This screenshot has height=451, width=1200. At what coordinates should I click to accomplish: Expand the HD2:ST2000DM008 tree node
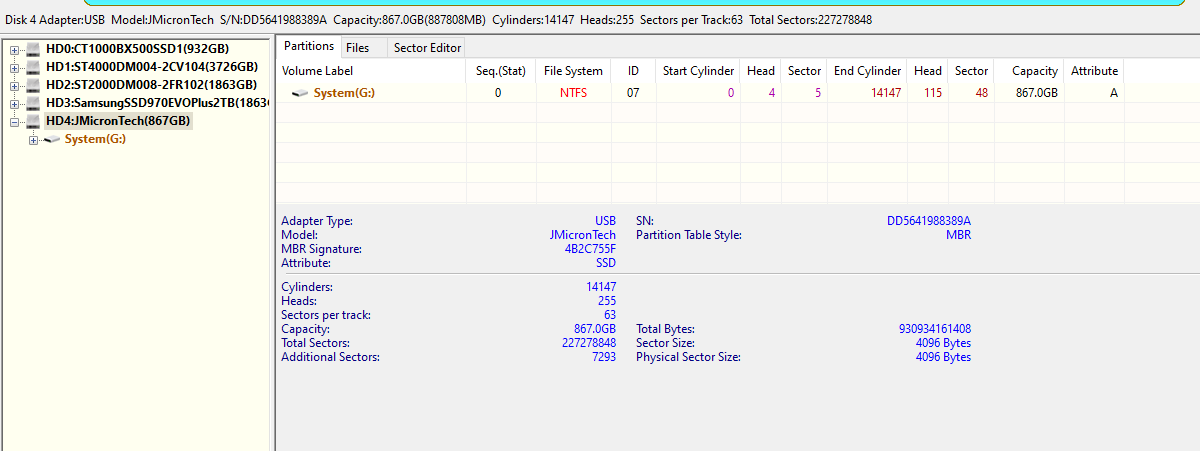pos(14,85)
